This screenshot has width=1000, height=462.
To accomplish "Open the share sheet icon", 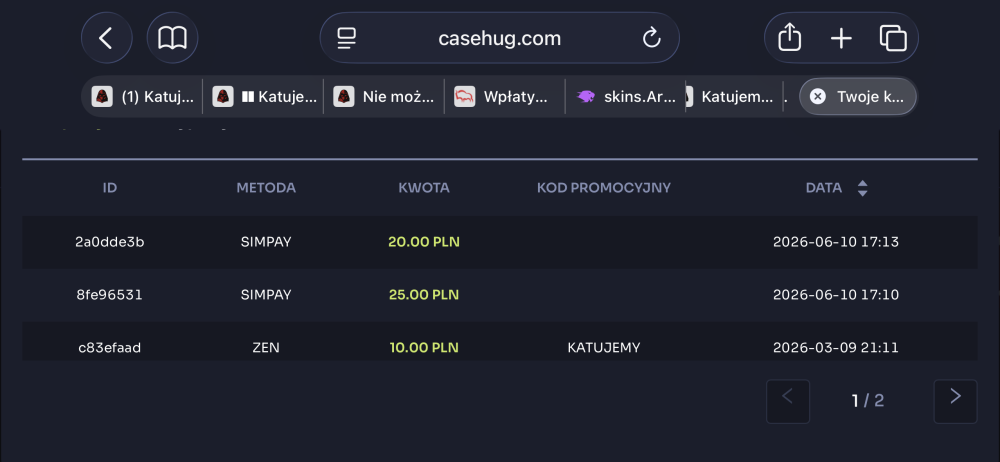I will pyautogui.click(x=790, y=38).
